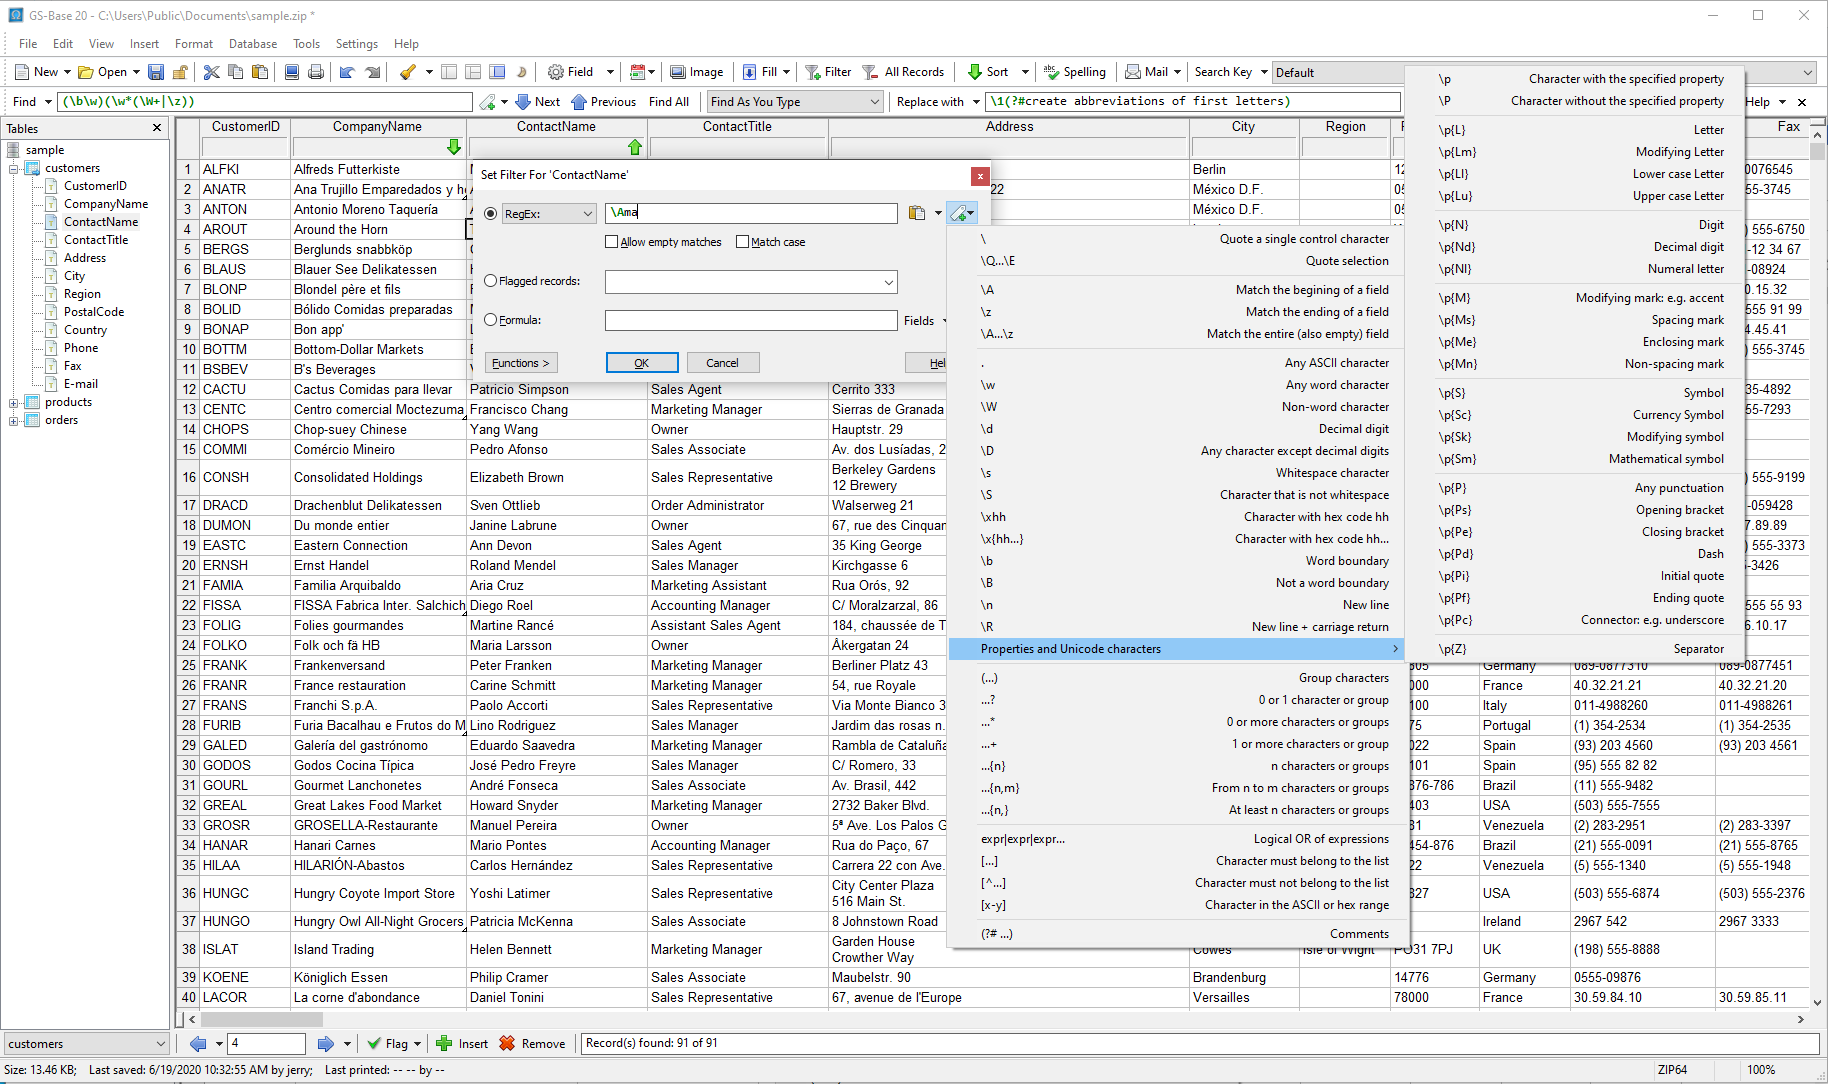This screenshot has width=1828, height=1084.
Task: Click the Undo arrow icon
Action: tap(347, 72)
